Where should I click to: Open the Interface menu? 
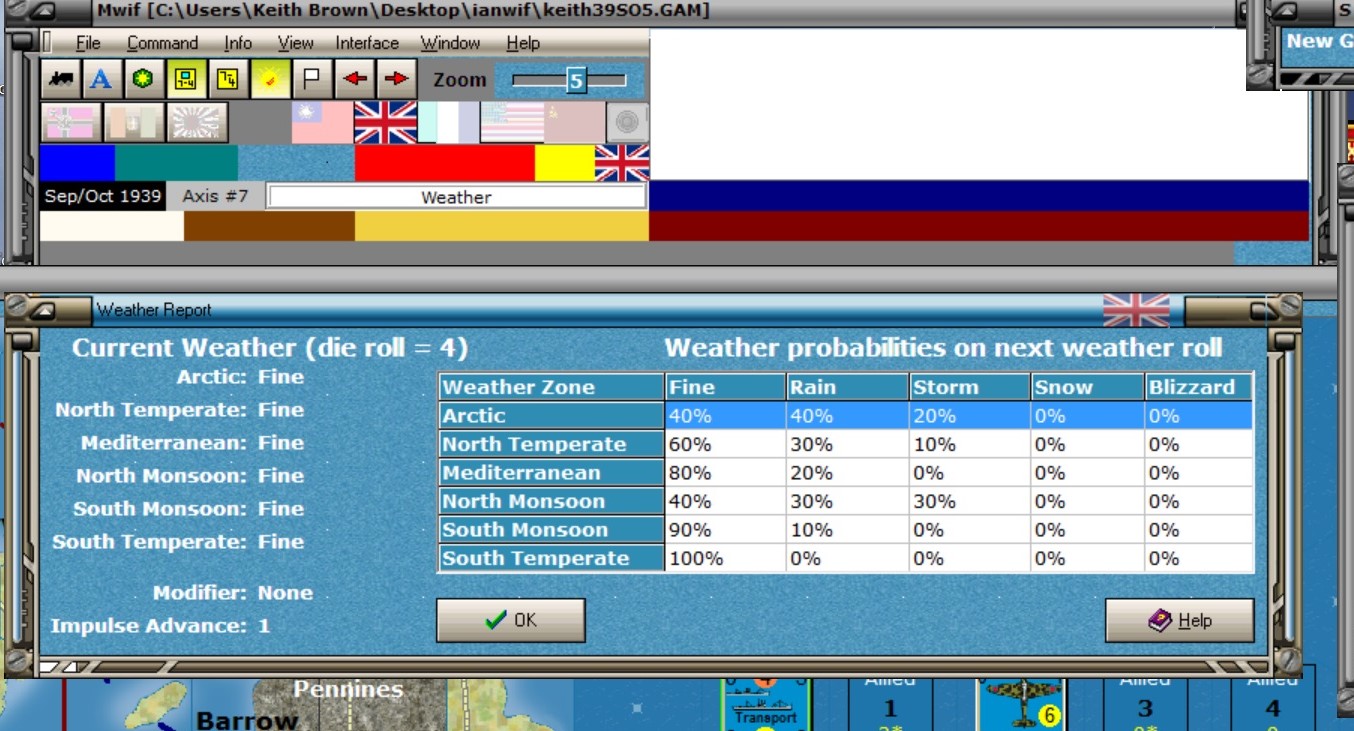point(367,43)
